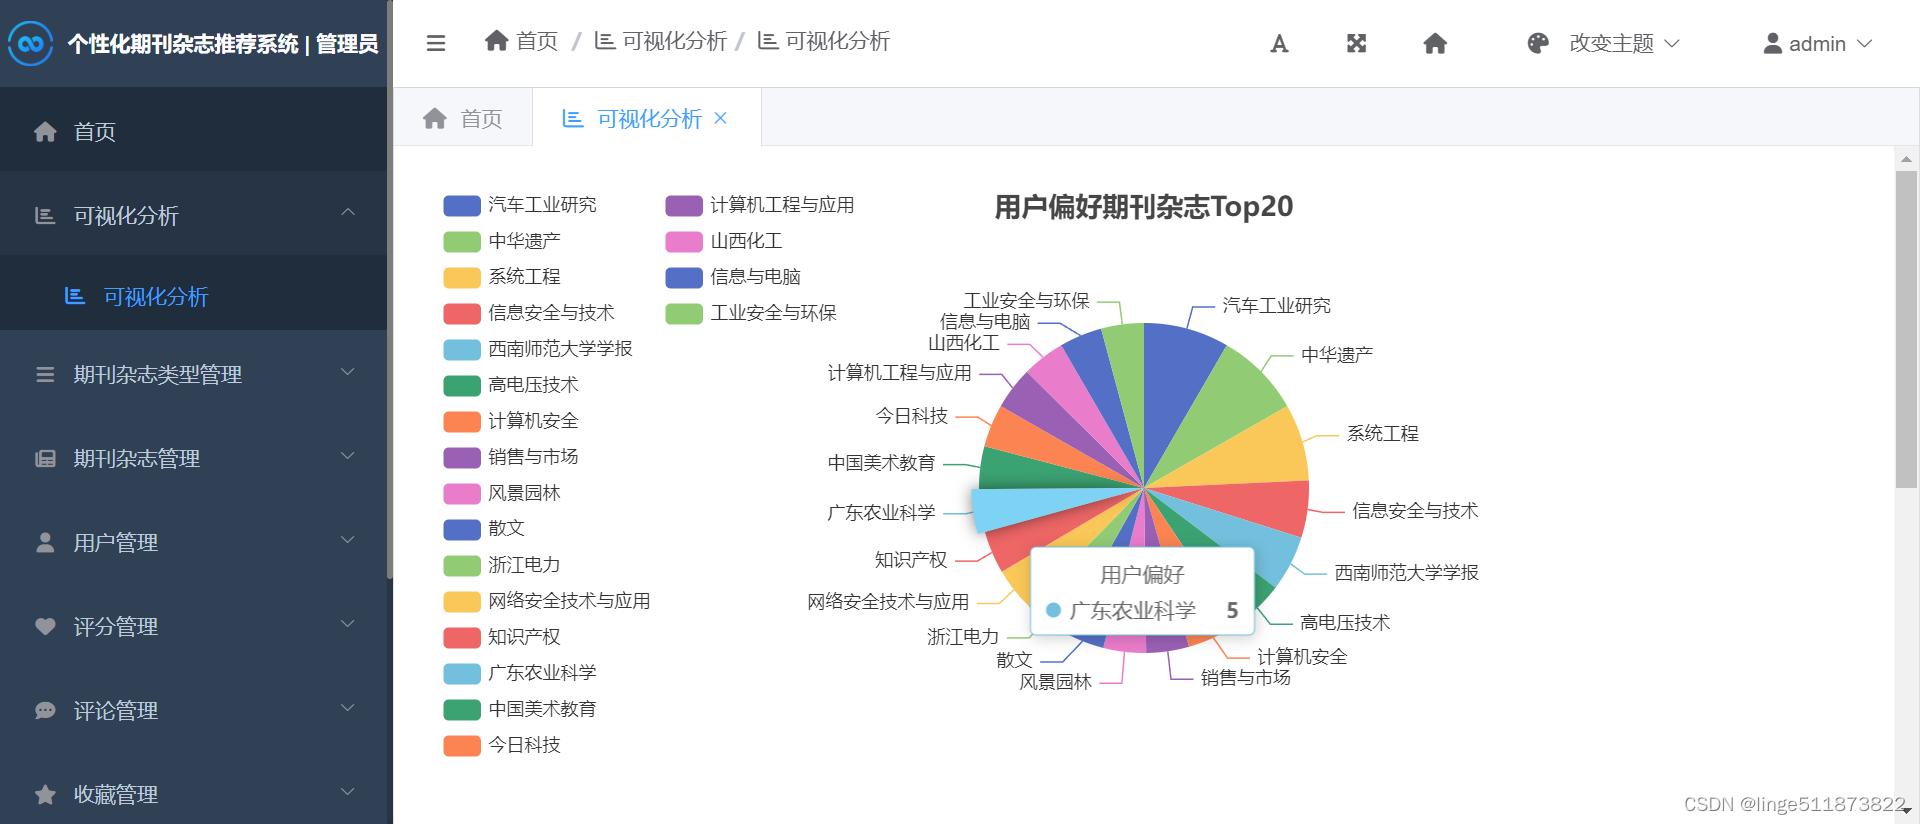Click the house icon on 首页 tab
Image resolution: width=1920 pixels, height=824 pixels.
tap(434, 118)
